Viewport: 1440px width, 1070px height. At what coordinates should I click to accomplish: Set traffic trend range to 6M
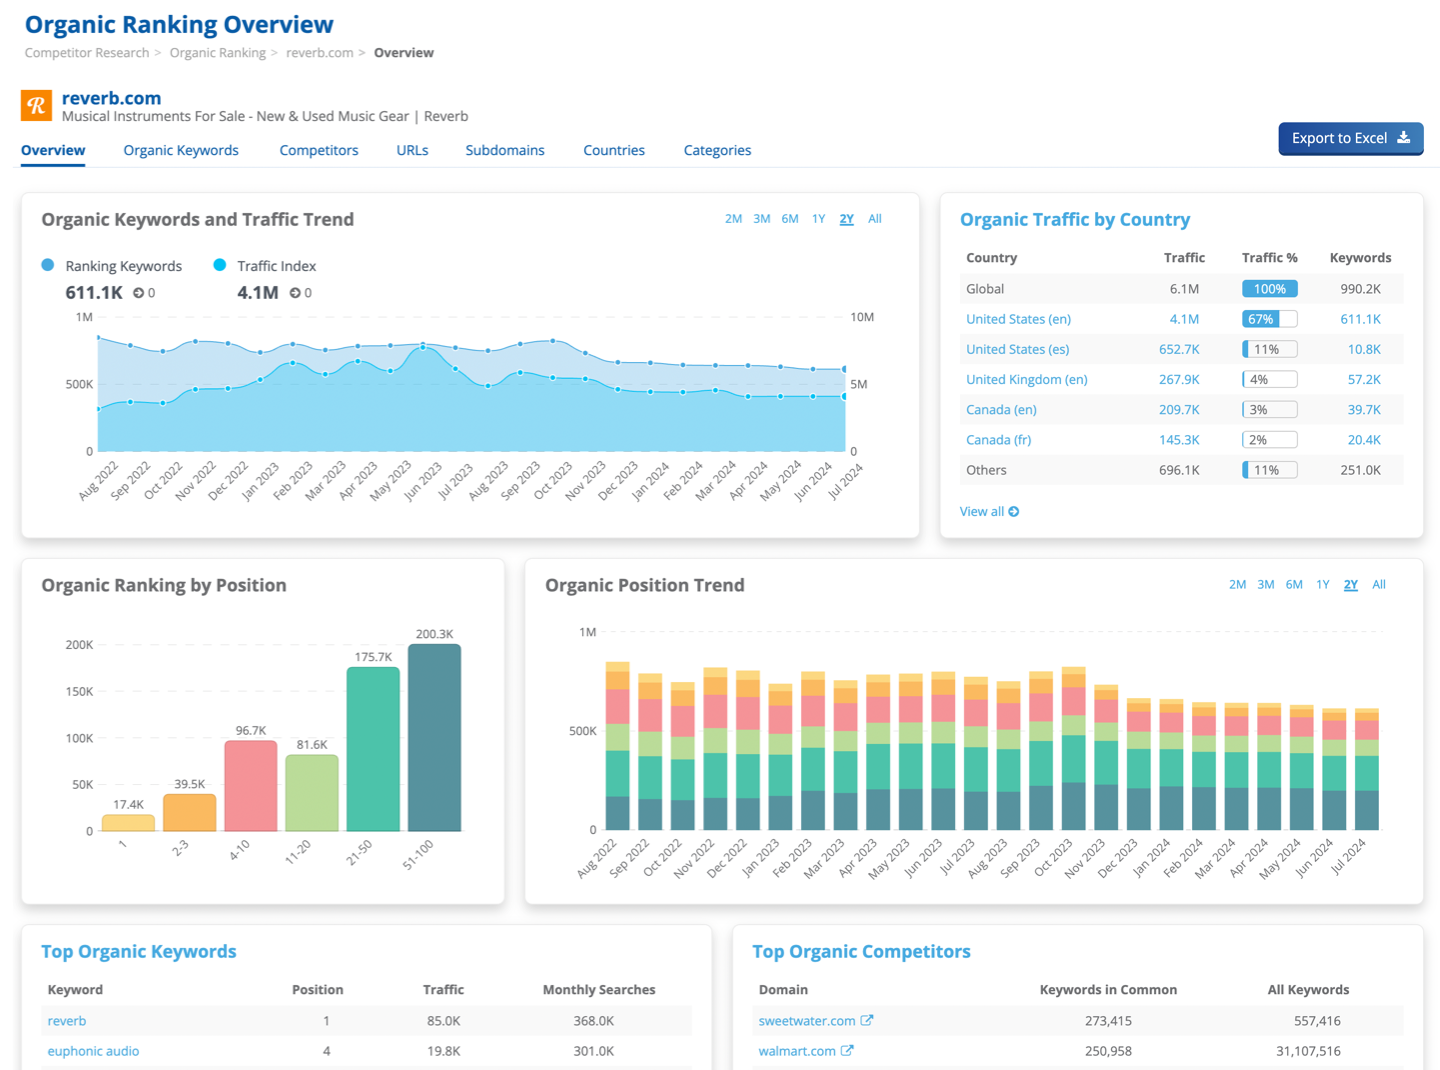click(790, 219)
